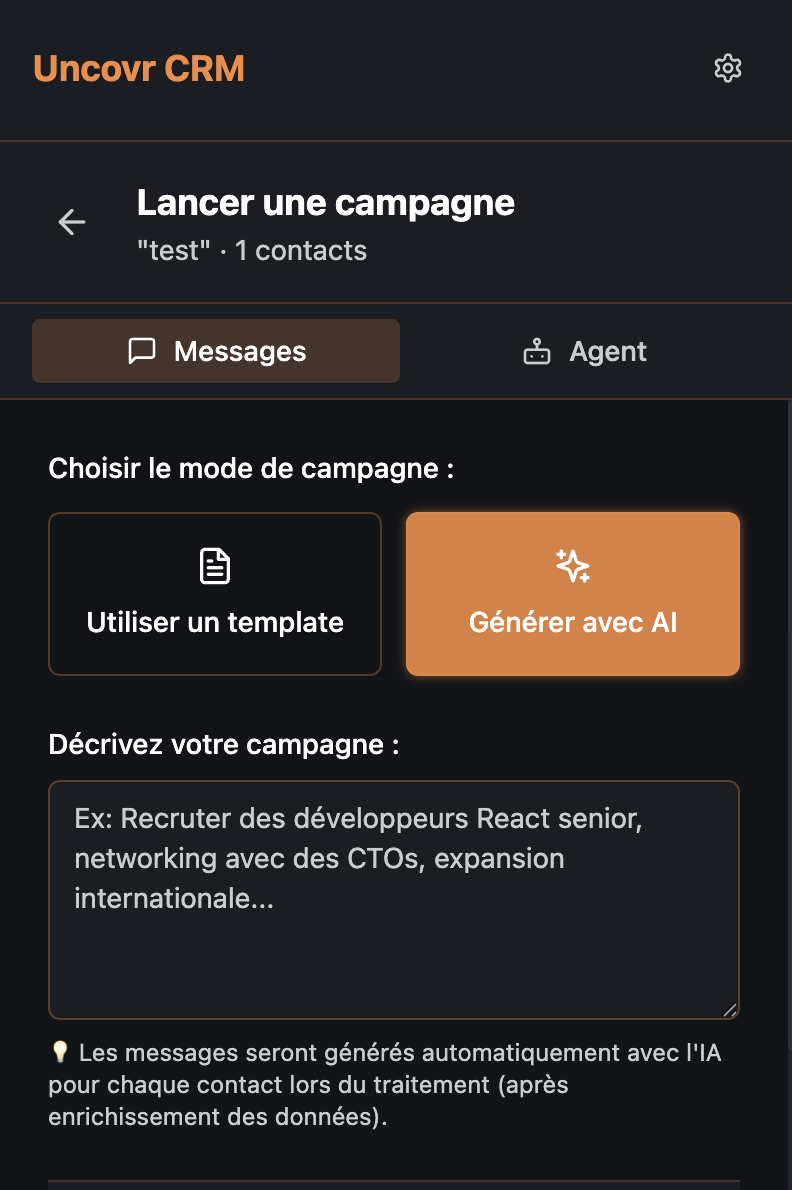
Task: Click the "Lancer une campagne" heading
Action: (326, 203)
